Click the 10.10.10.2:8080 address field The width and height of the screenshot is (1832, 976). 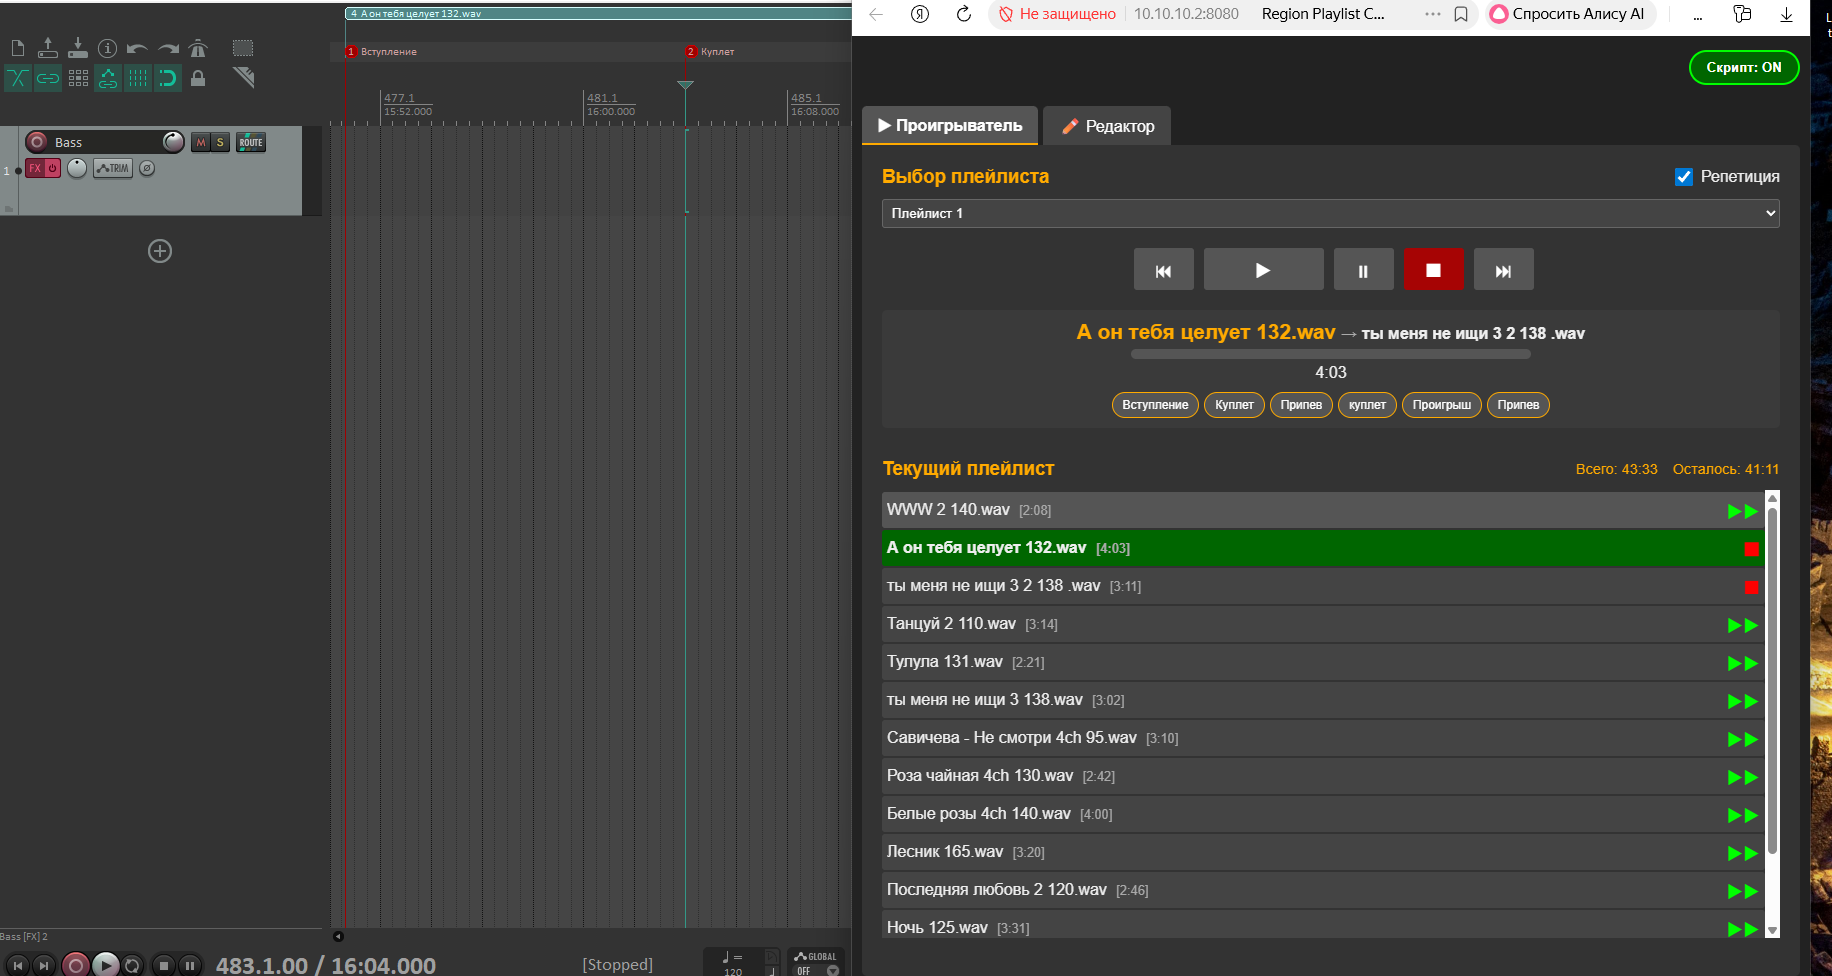(x=1186, y=14)
